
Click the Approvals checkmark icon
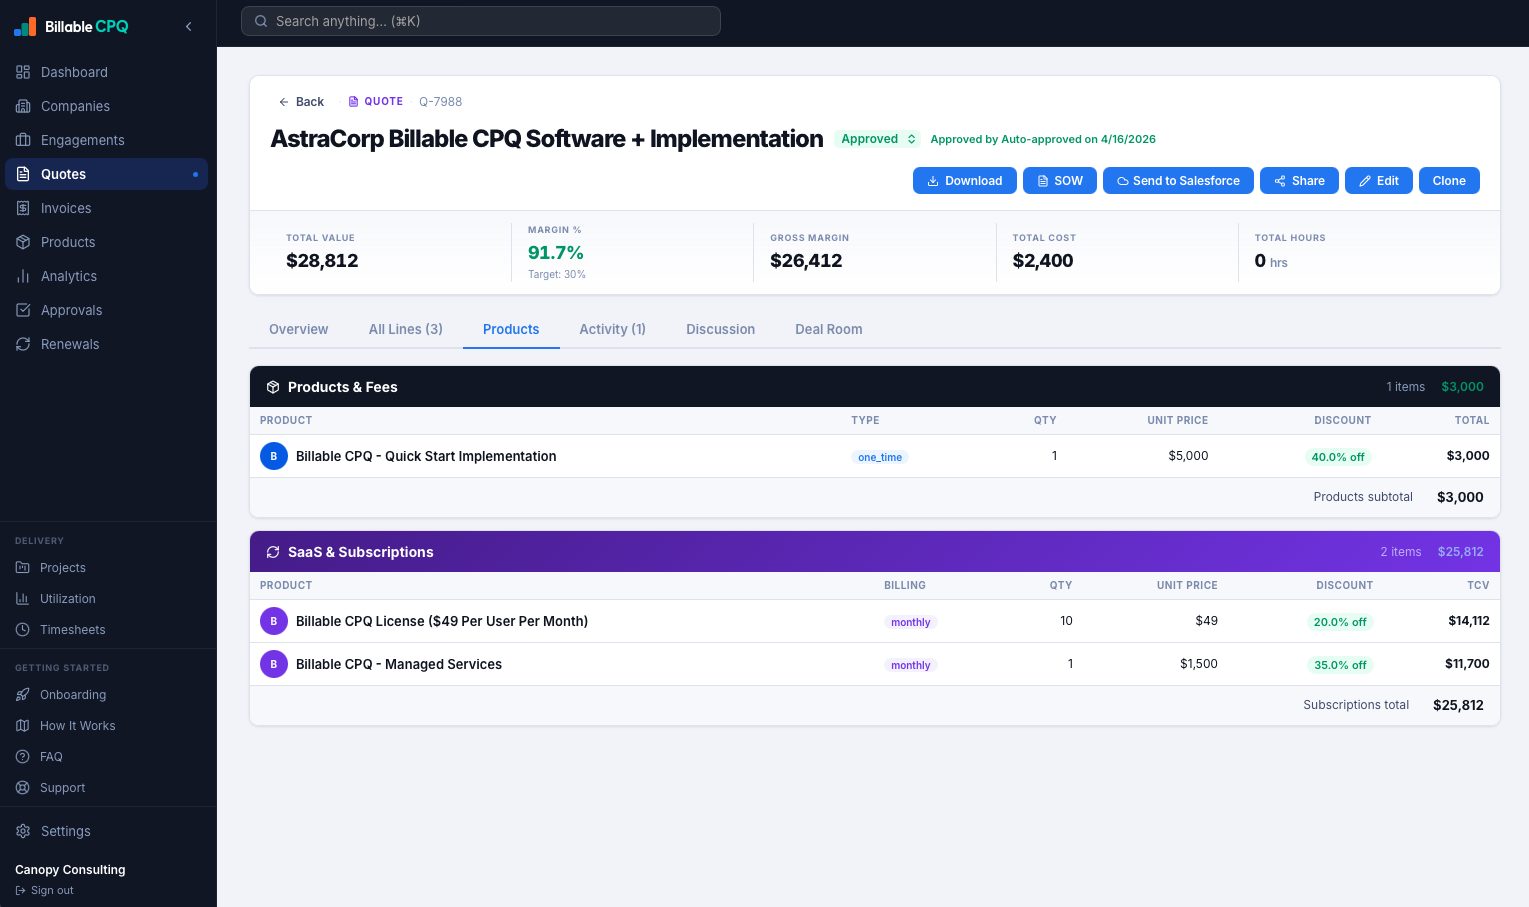click(23, 310)
